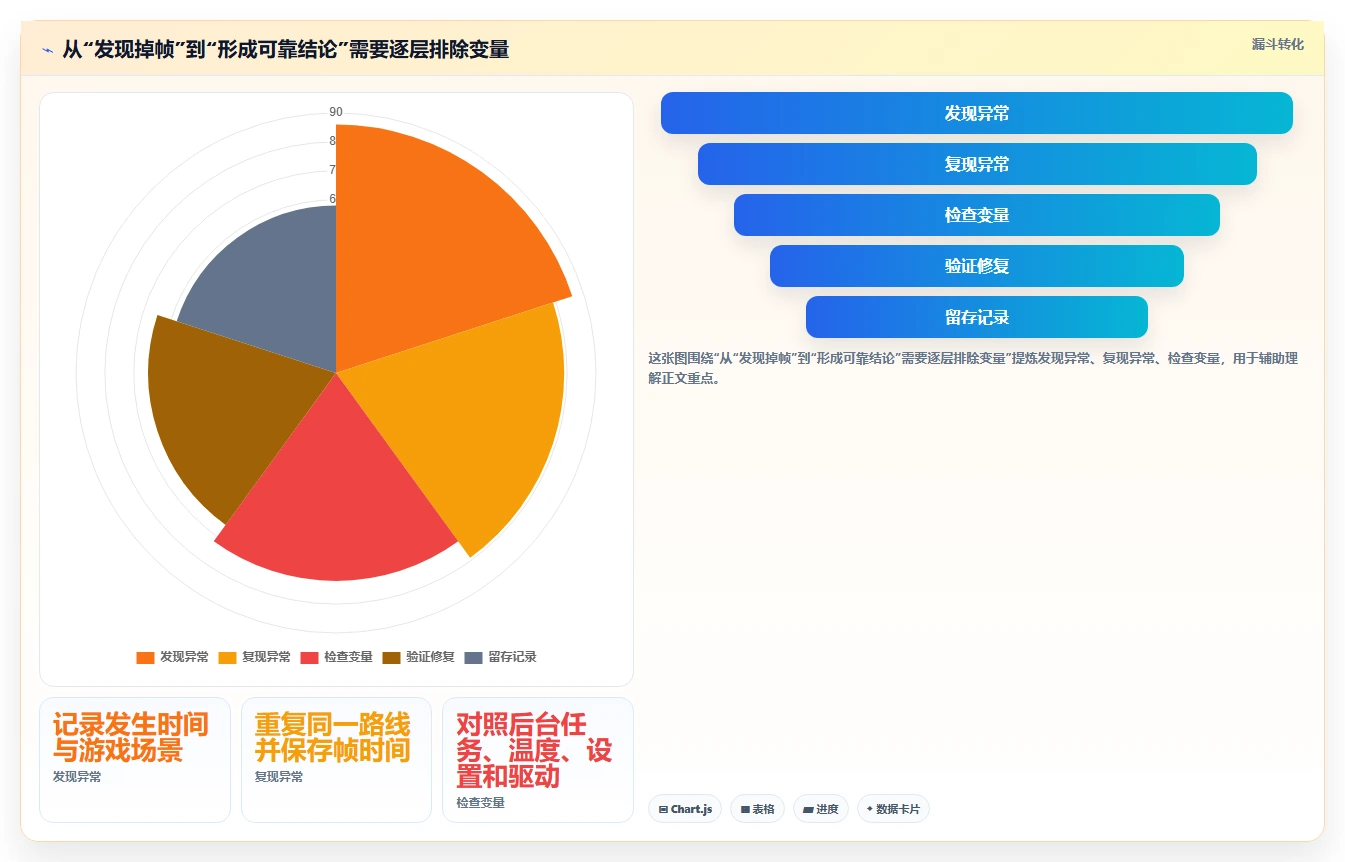Select the 进度 tag chip
The height and width of the screenshot is (862, 1345).
(821, 809)
